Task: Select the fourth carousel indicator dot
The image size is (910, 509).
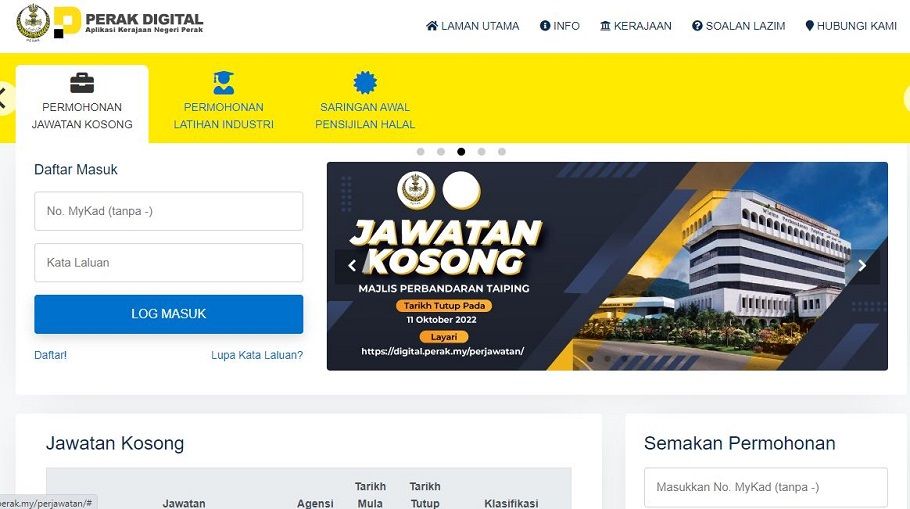Action: 482,151
